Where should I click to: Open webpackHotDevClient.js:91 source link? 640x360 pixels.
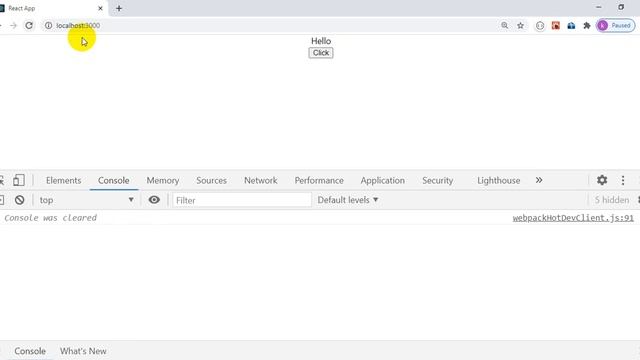pyautogui.click(x=573, y=218)
